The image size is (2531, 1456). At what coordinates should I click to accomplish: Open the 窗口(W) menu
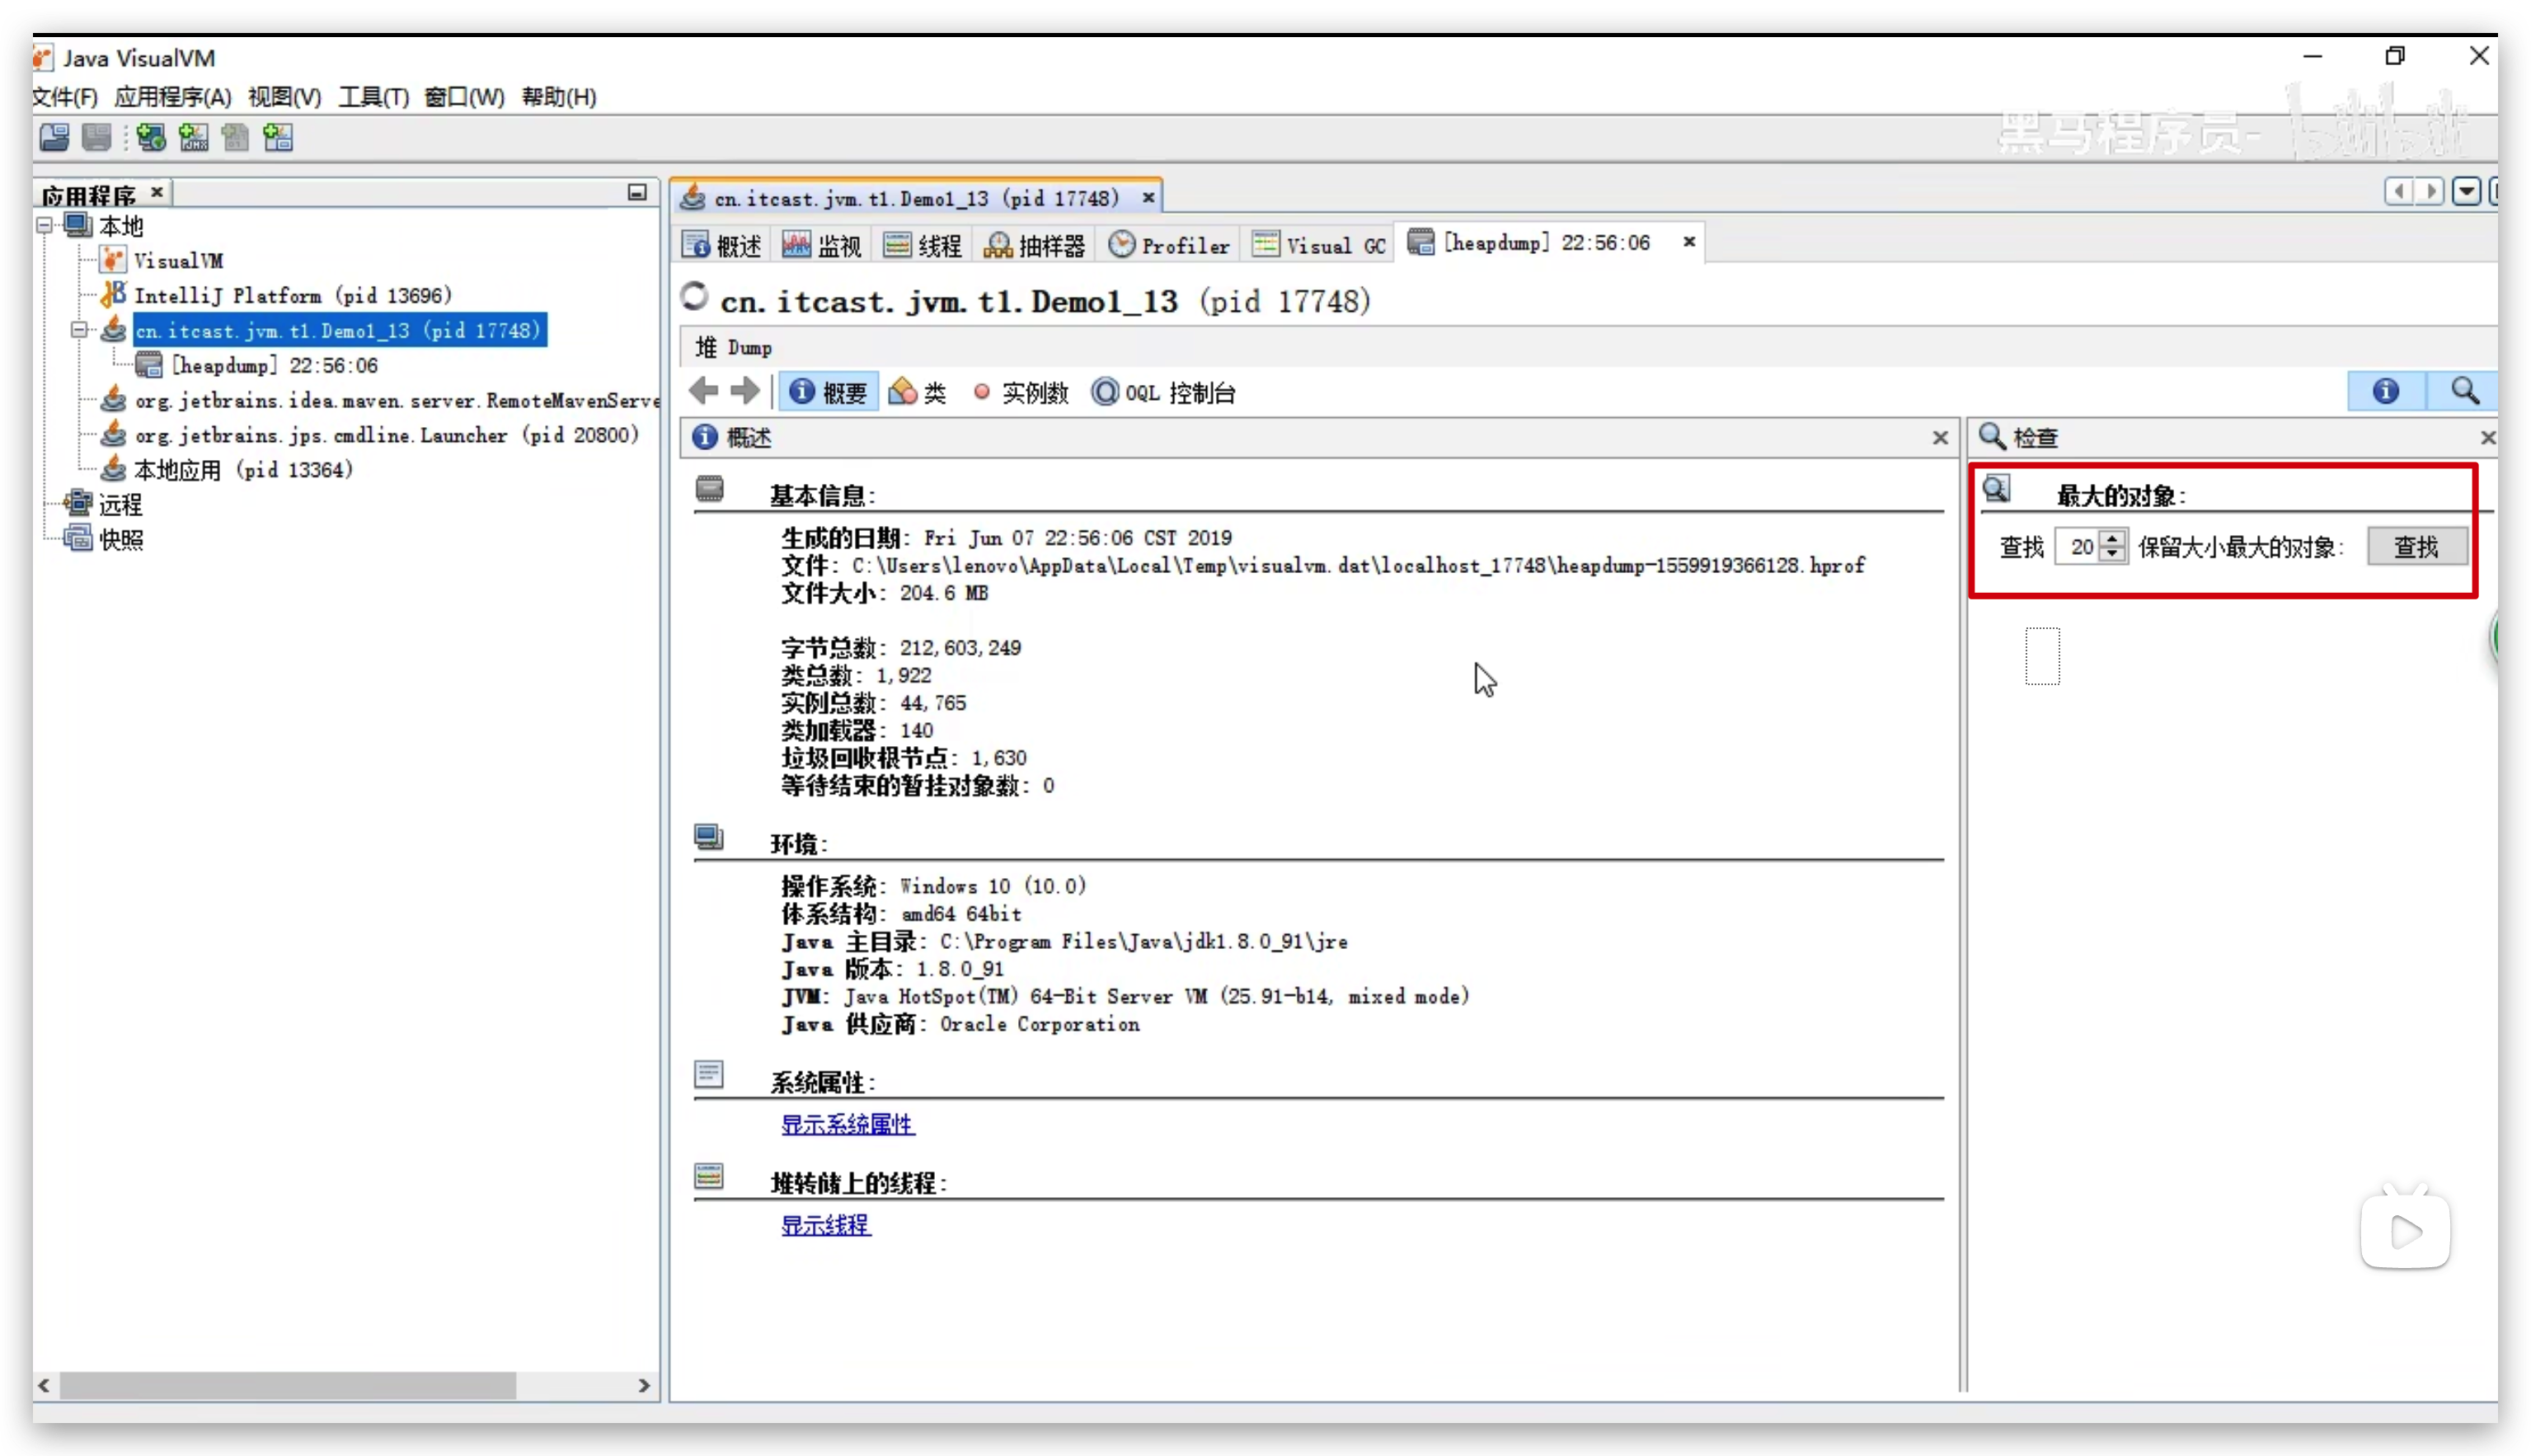click(461, 96)
